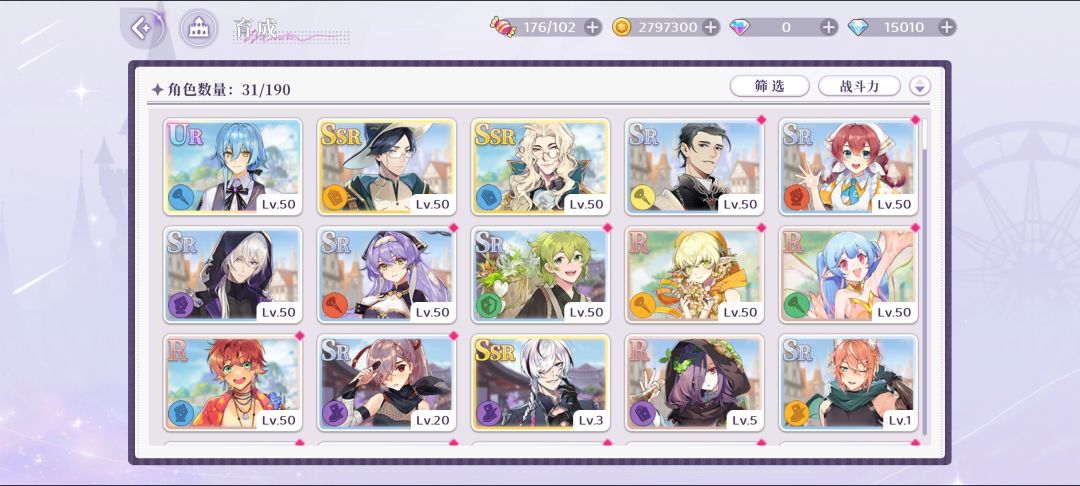The width and height of the screenshot is (1080, 486).
Task: Click the blue diamond currency icon
Action: tap(858, 28)
